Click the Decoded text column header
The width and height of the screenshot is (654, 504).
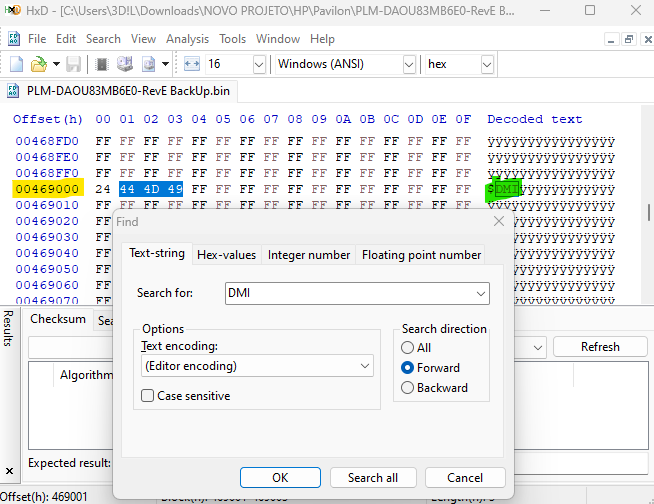[535, 119]
